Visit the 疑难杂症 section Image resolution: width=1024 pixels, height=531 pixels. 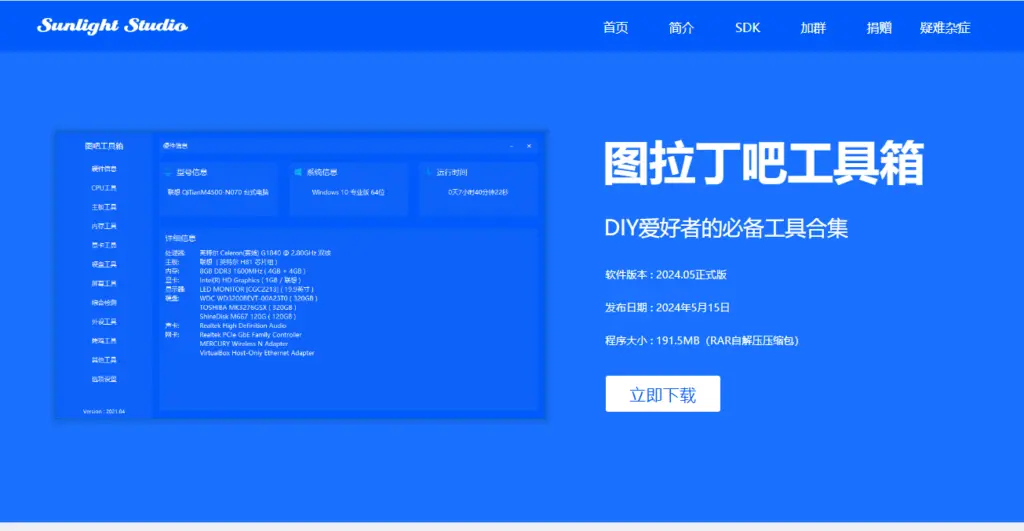point(945,27)
